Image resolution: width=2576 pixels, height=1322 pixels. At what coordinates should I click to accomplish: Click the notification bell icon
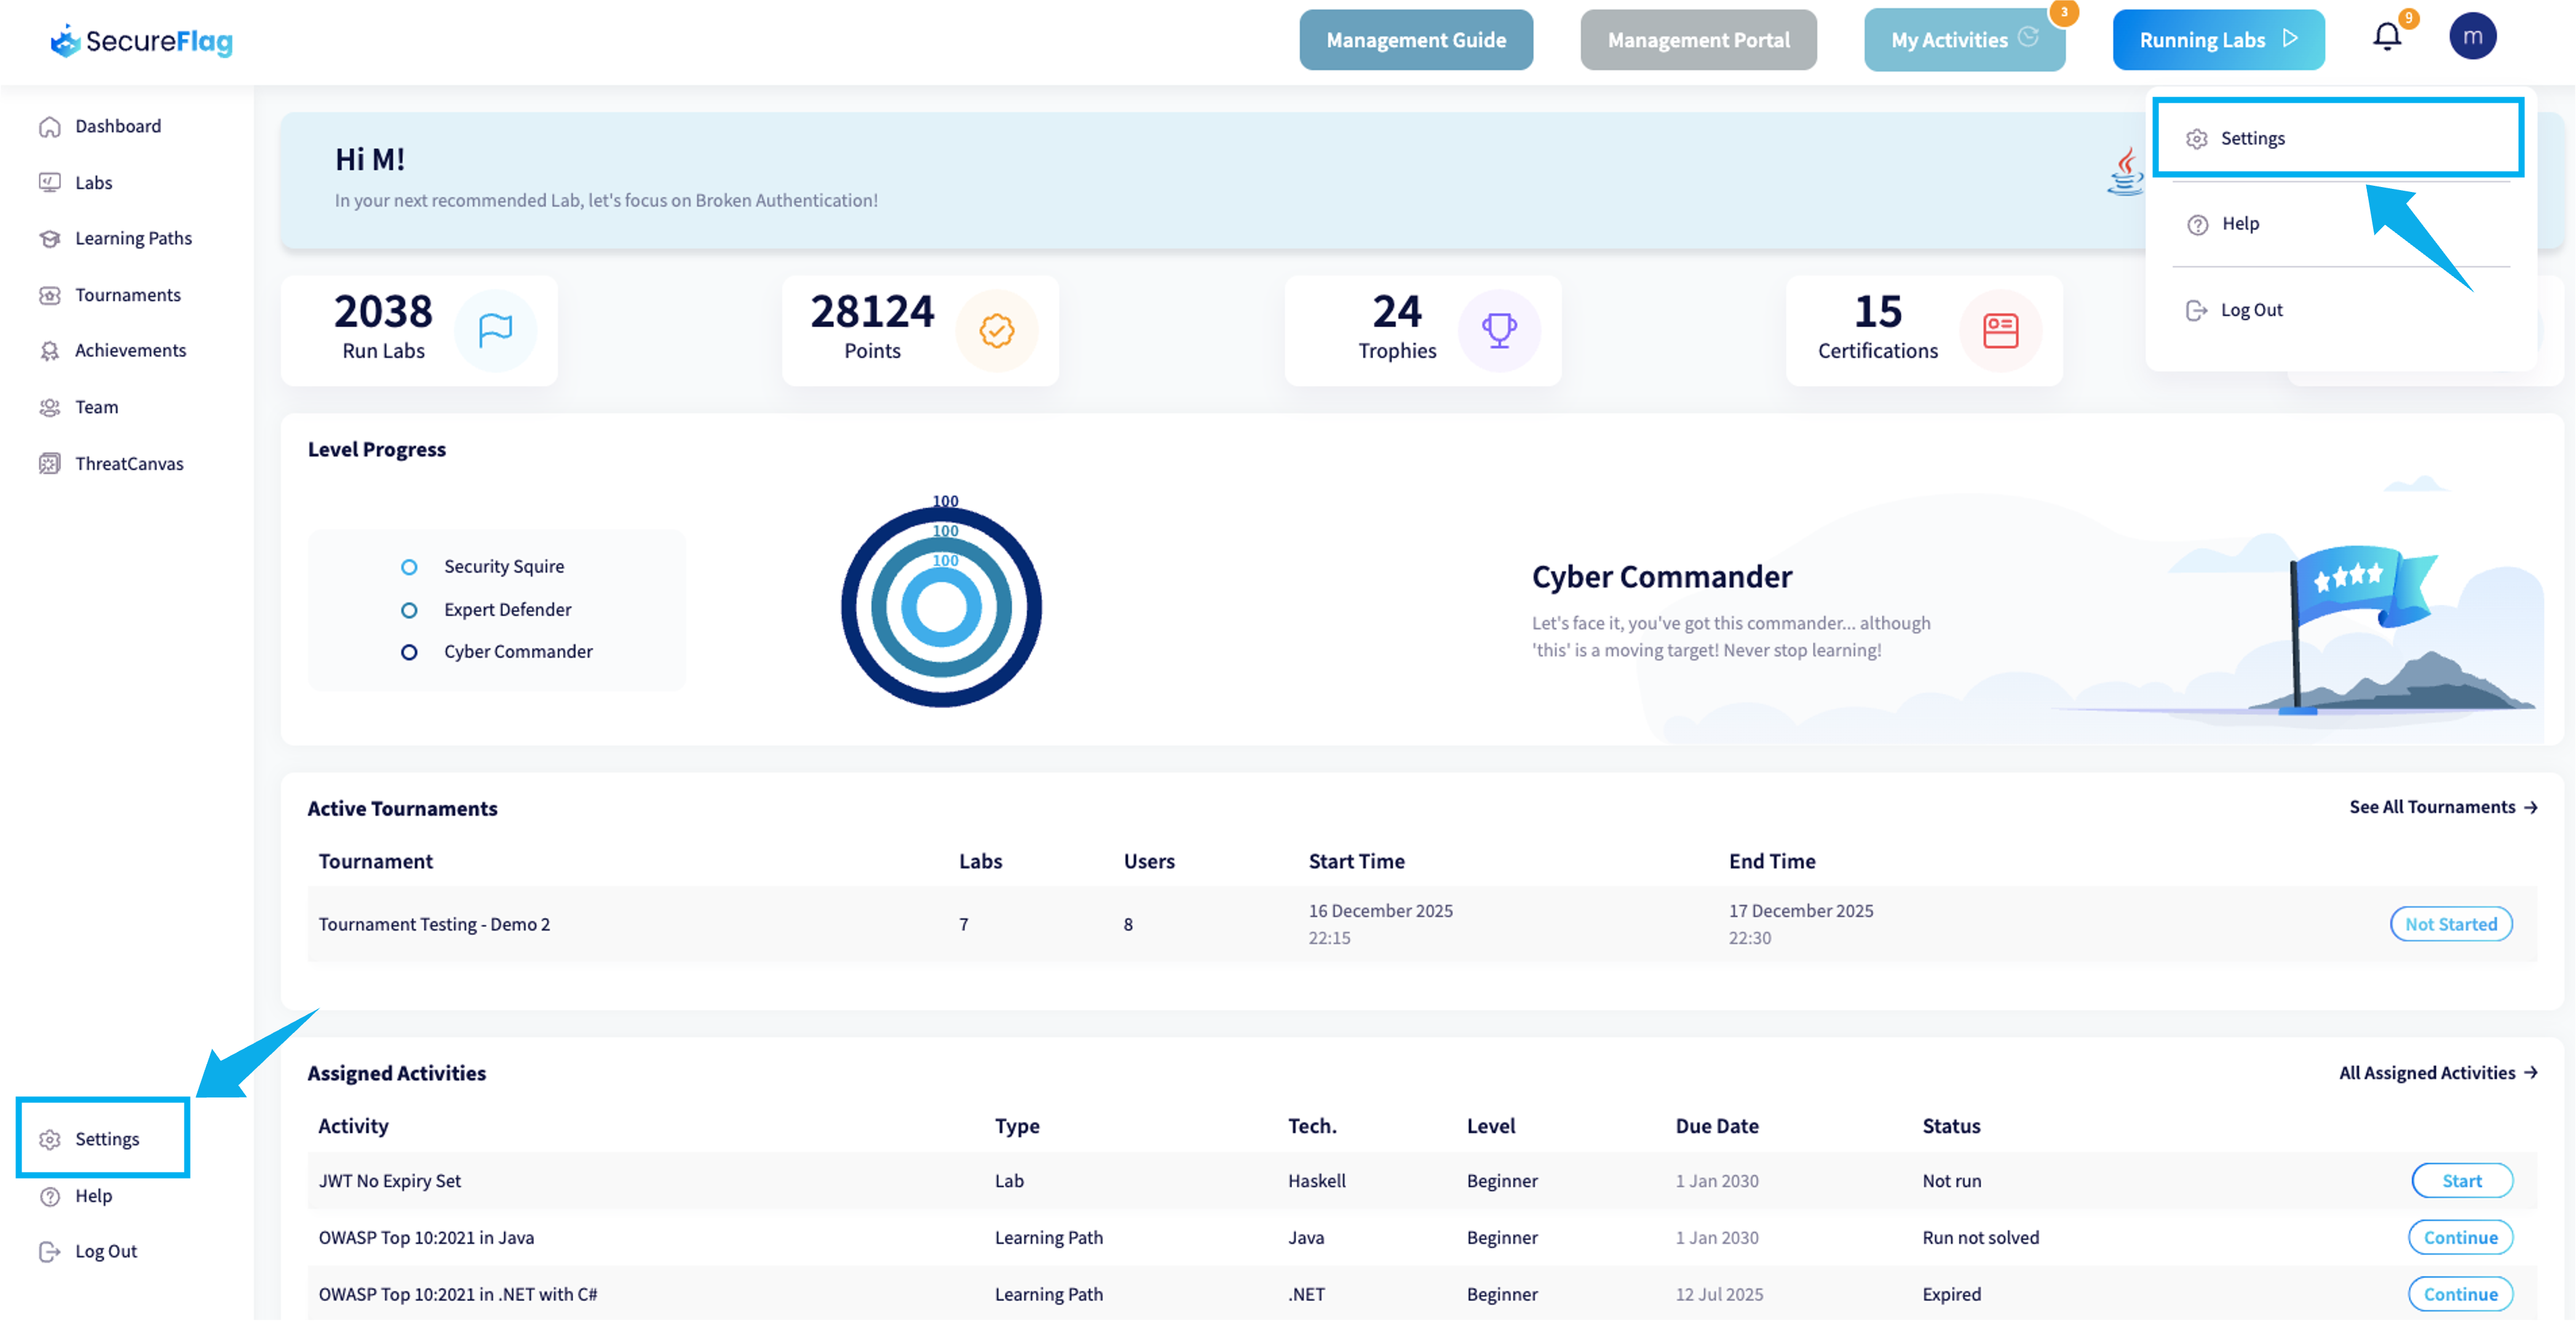[x=2386, y=38]
